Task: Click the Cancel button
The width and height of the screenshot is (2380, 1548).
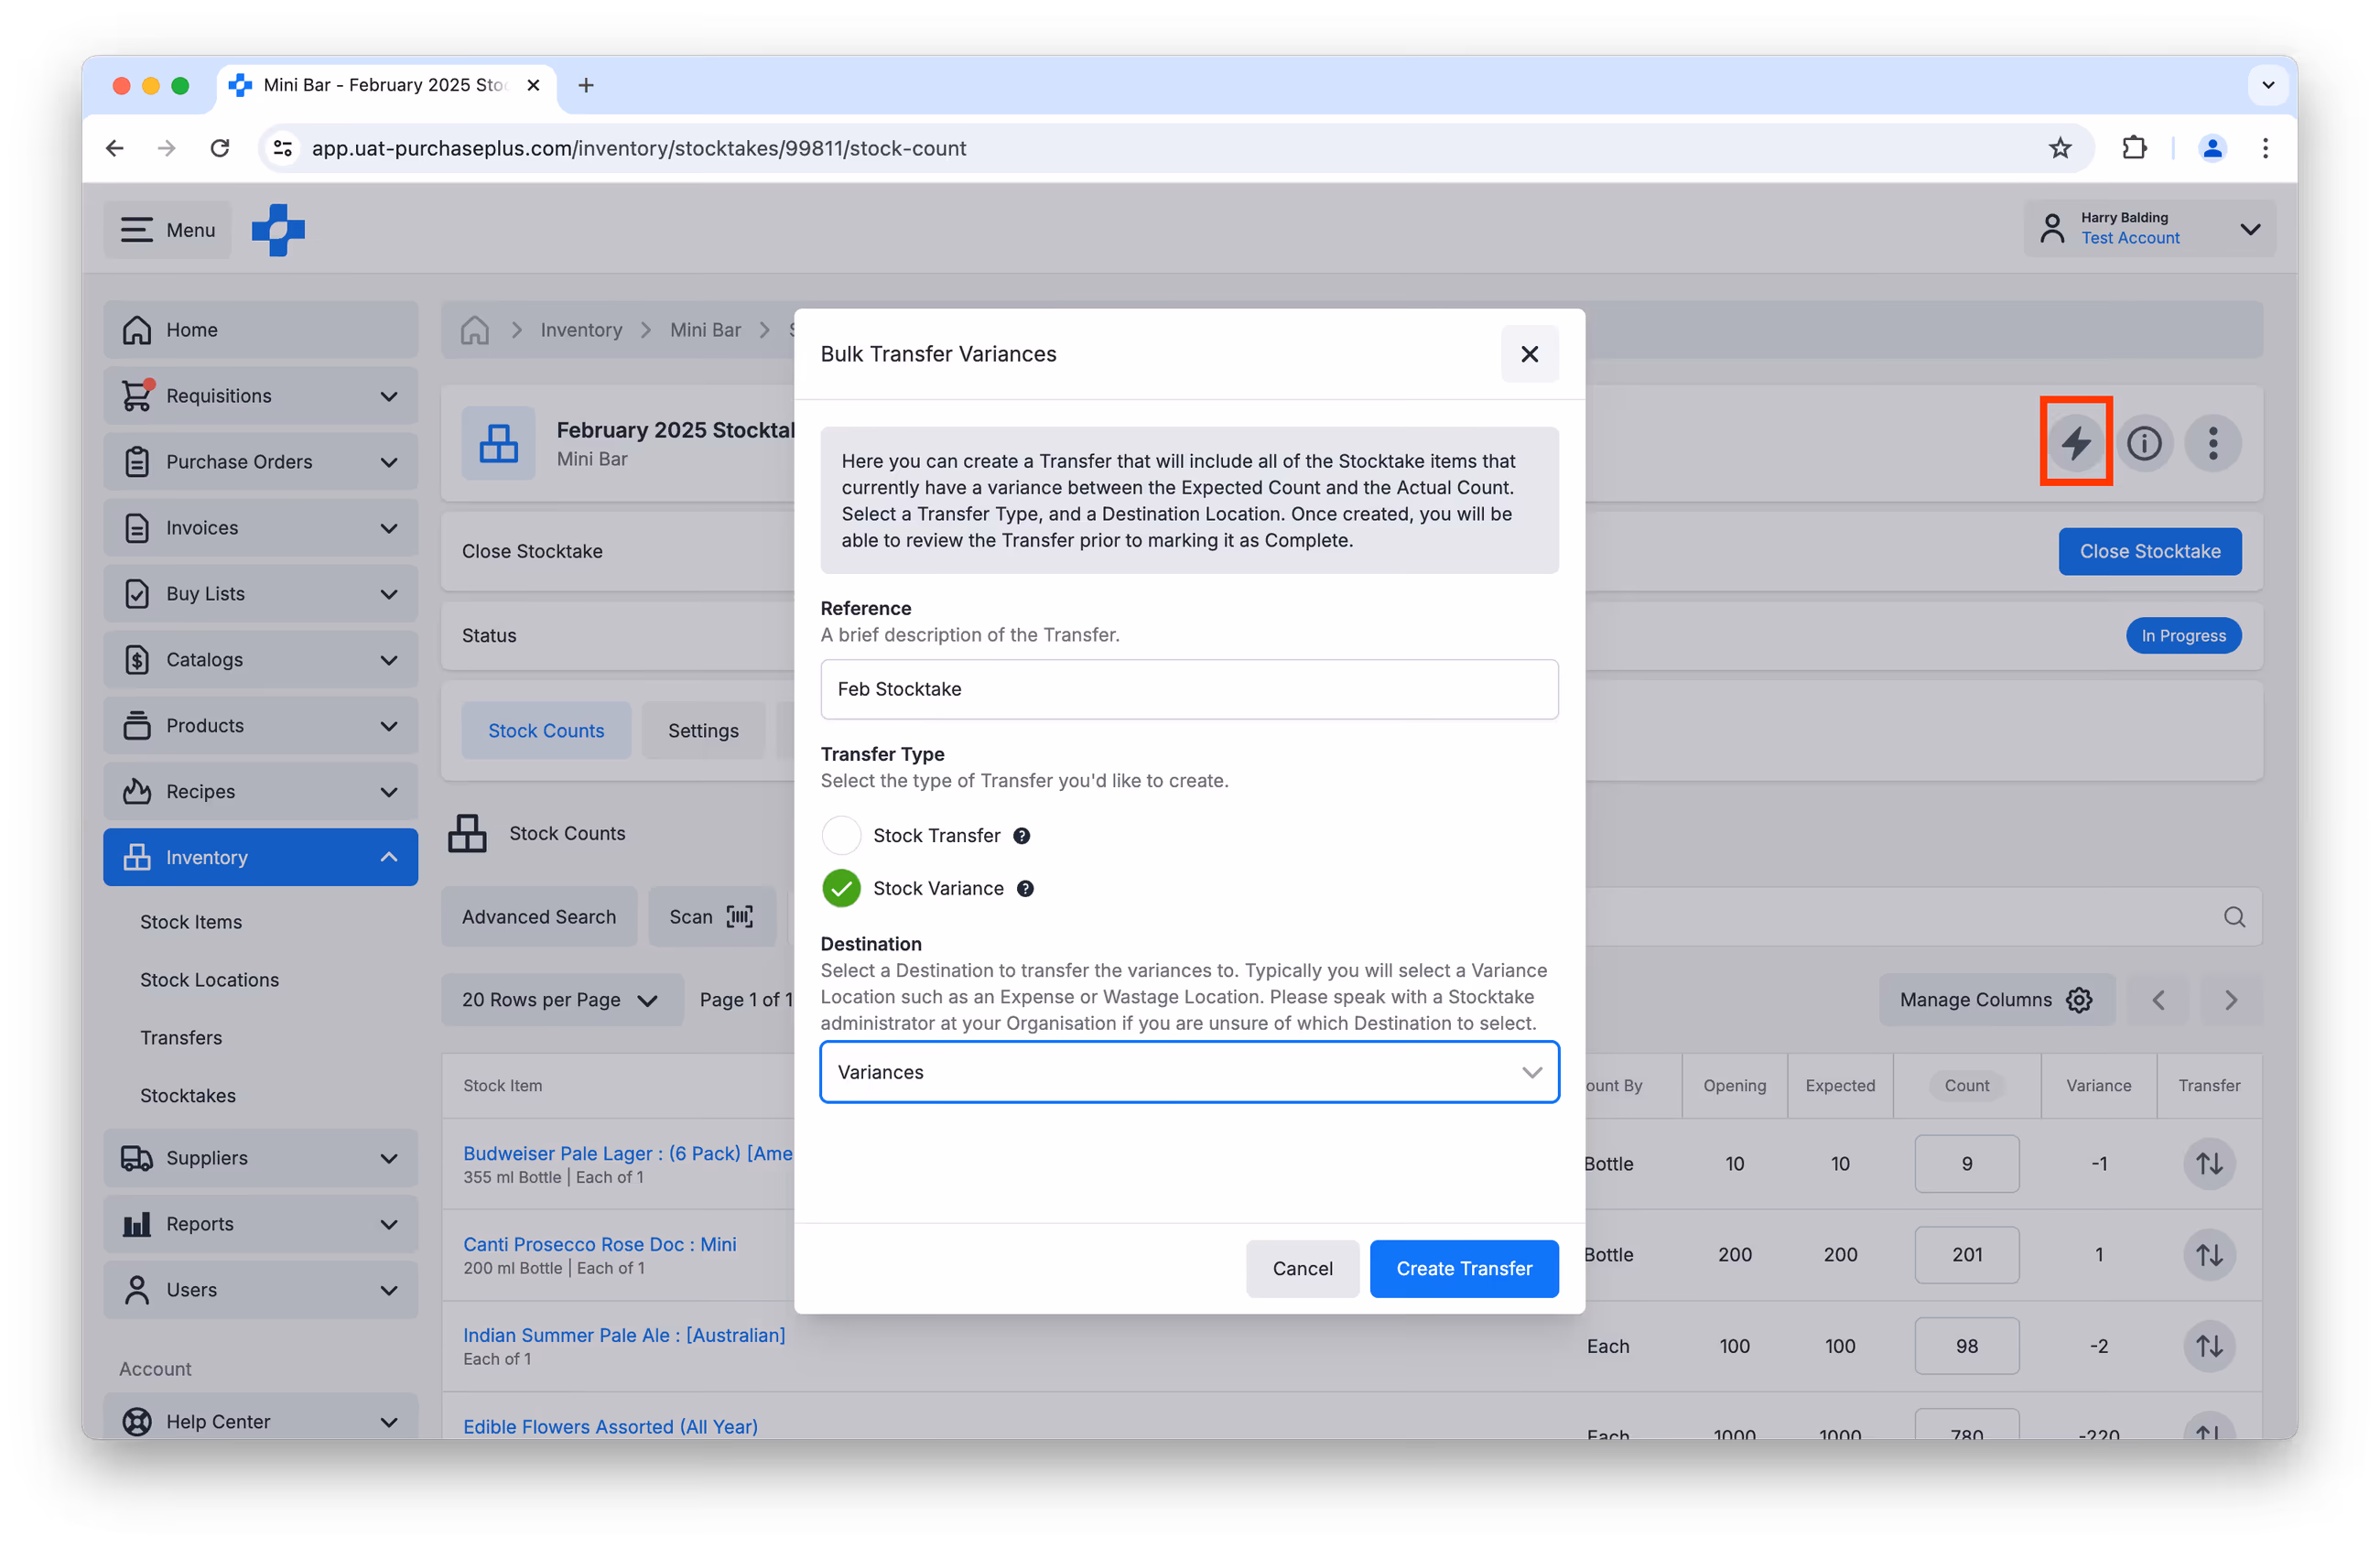Action: point(1302,1269)
